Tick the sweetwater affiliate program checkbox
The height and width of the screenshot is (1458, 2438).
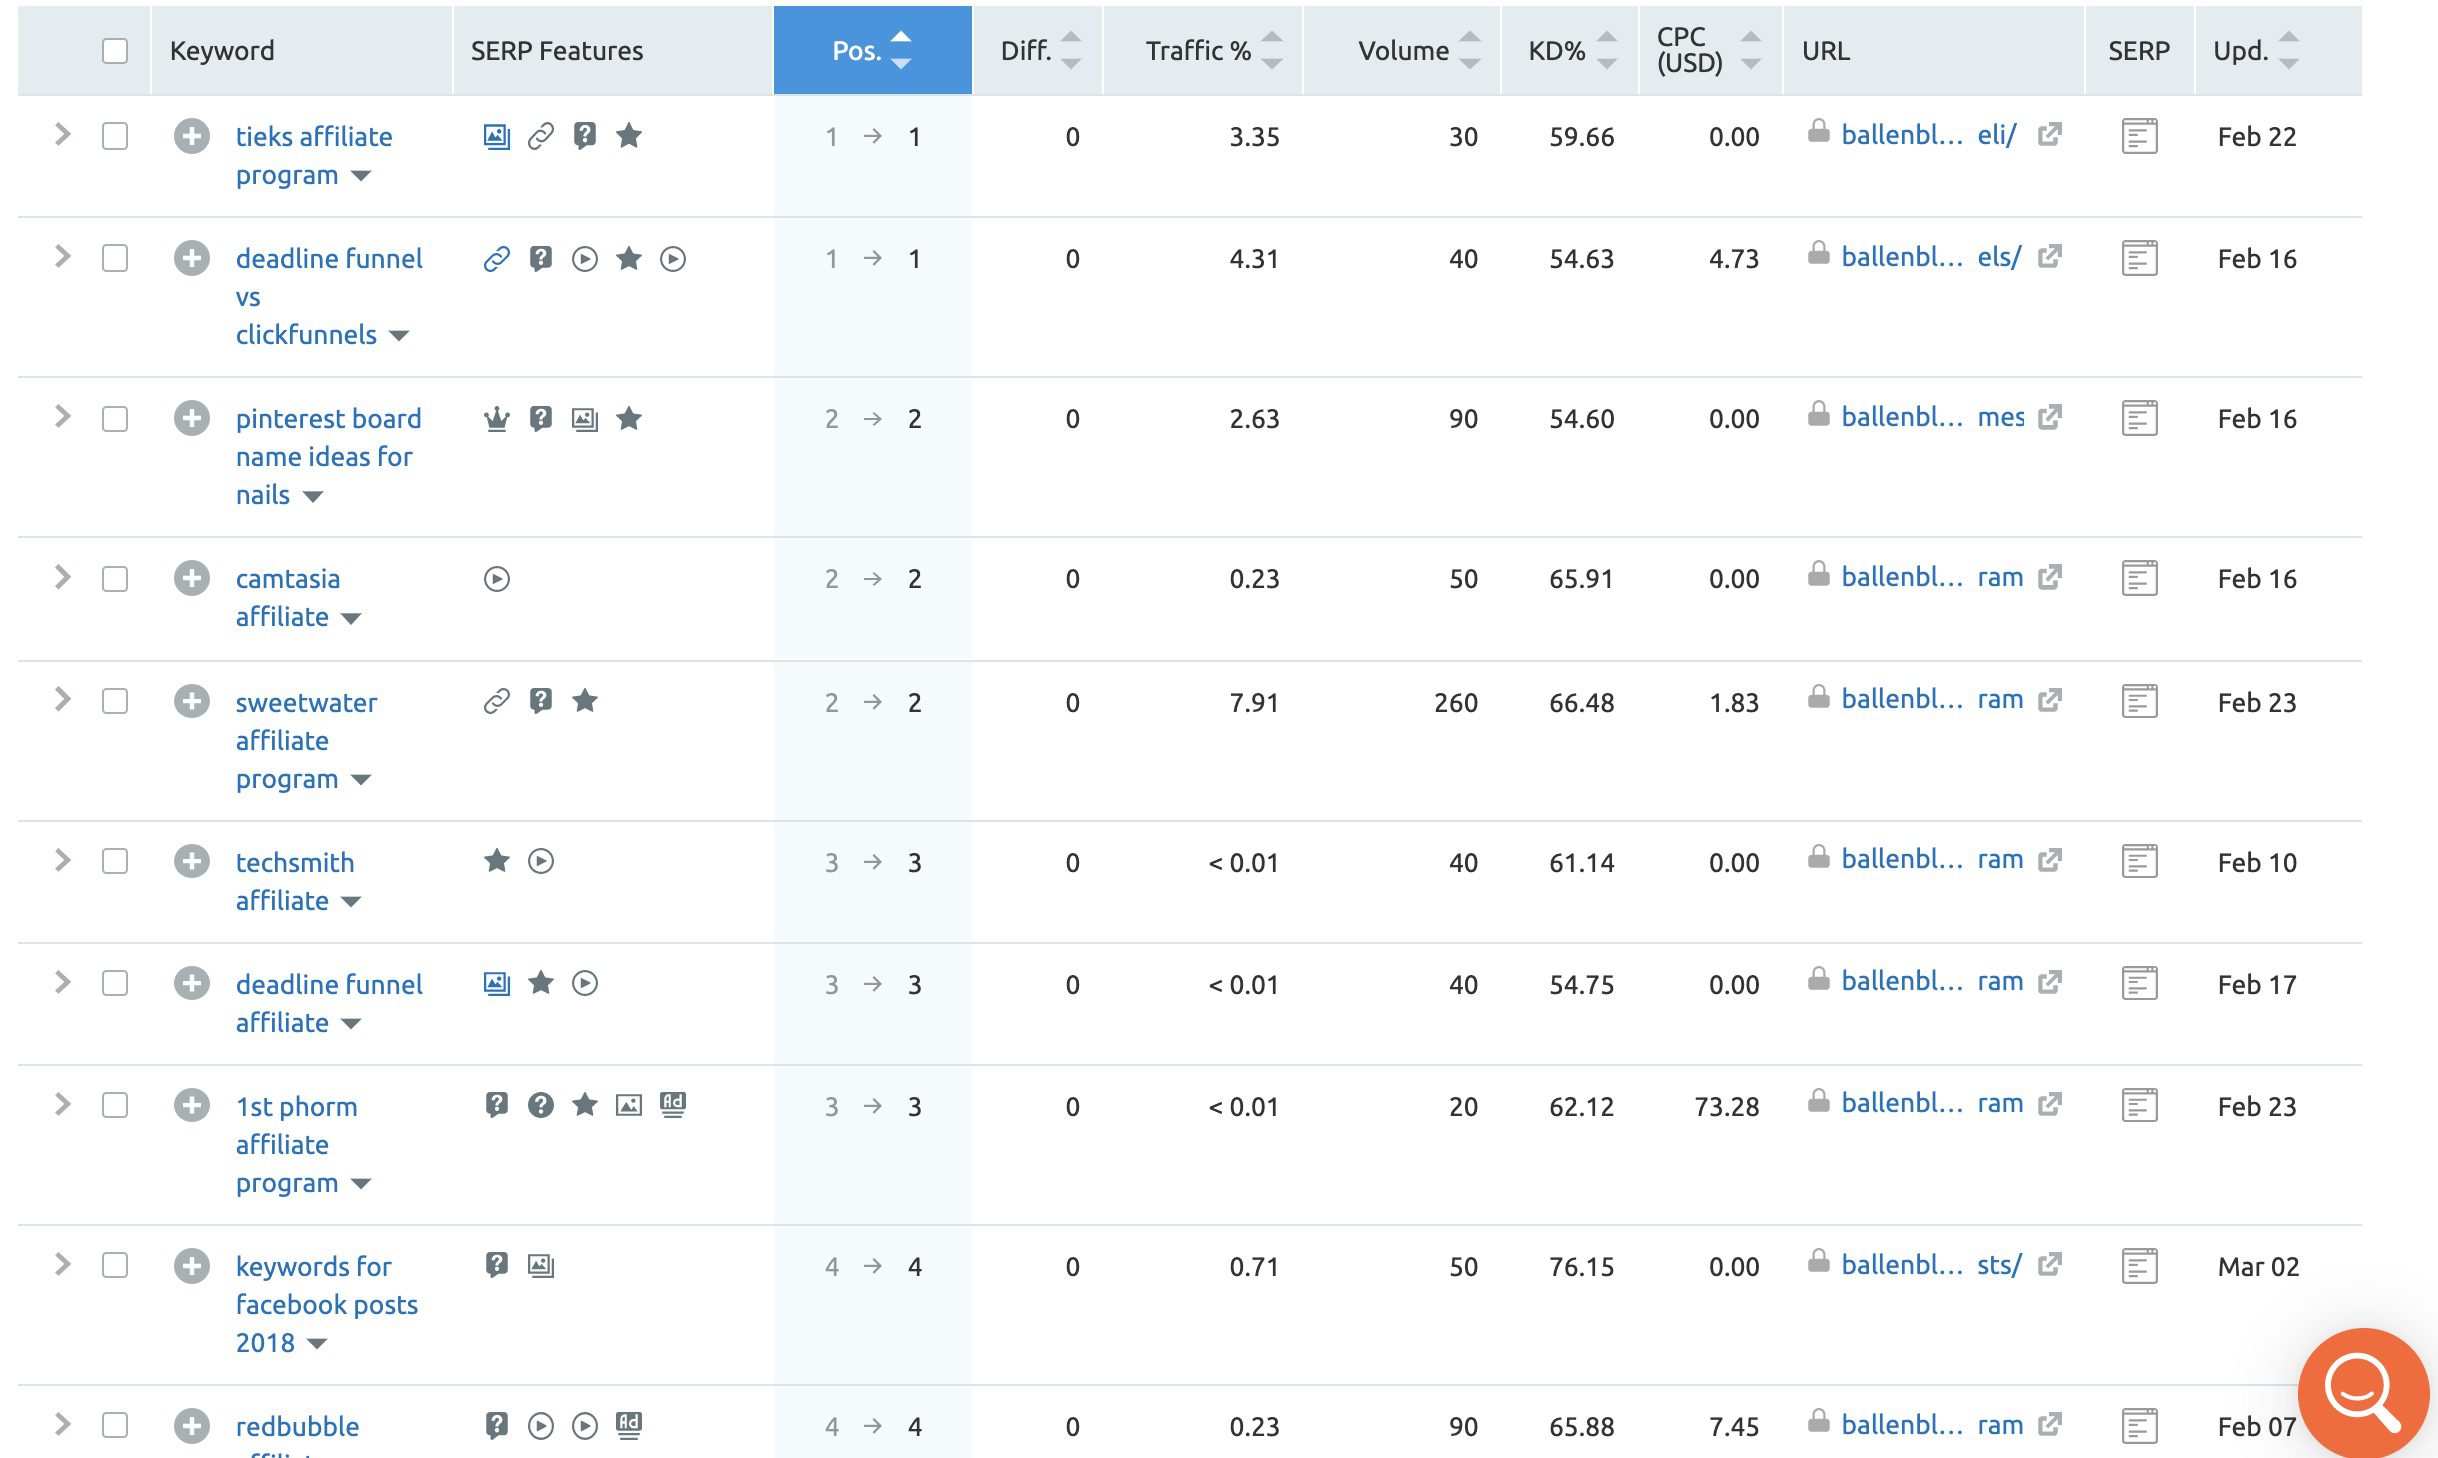(x=115, y=701)
